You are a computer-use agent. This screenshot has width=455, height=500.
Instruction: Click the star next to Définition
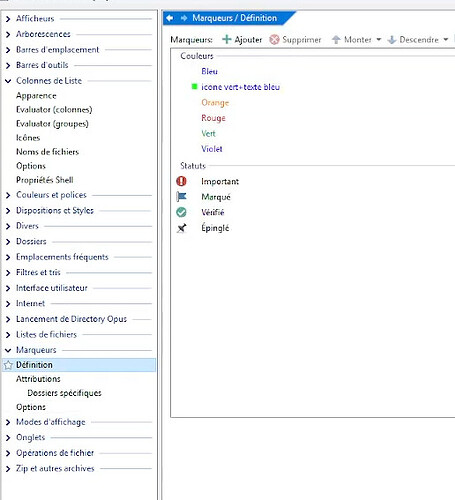pos(8,365)
